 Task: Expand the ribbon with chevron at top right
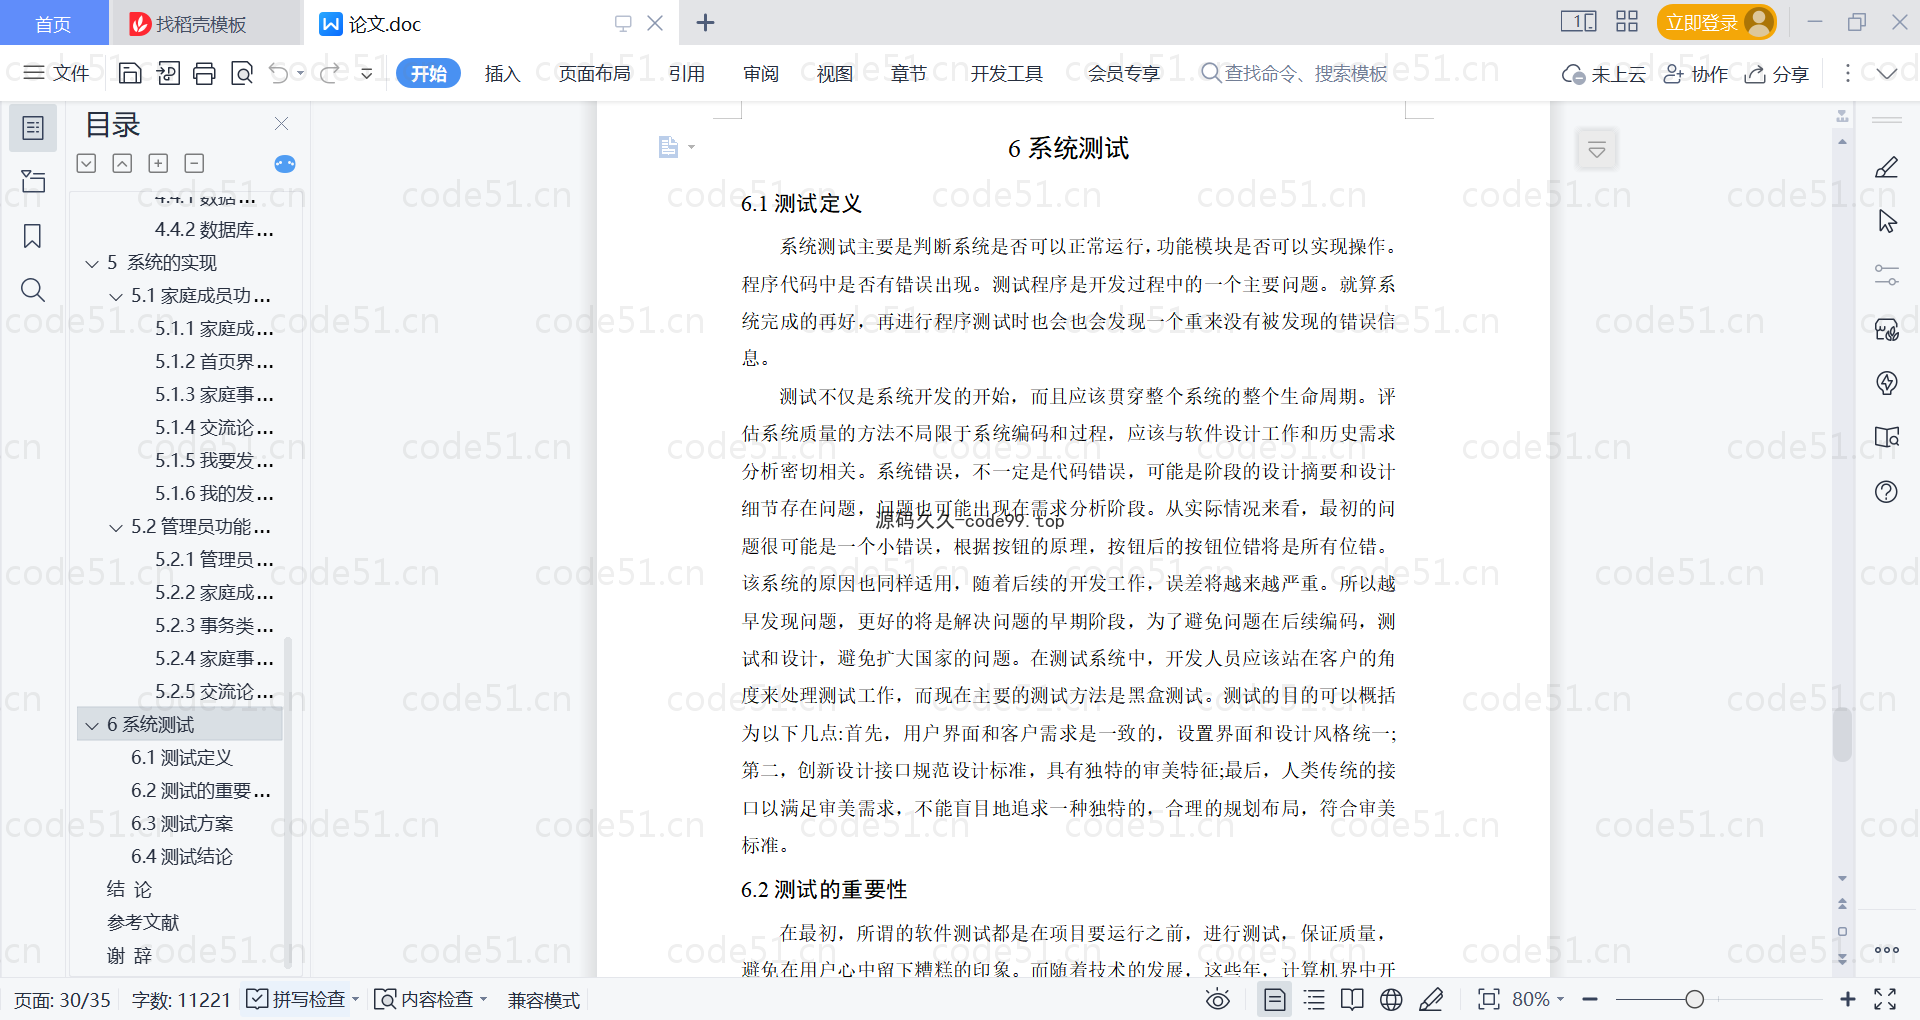(x=1886, y=73)
